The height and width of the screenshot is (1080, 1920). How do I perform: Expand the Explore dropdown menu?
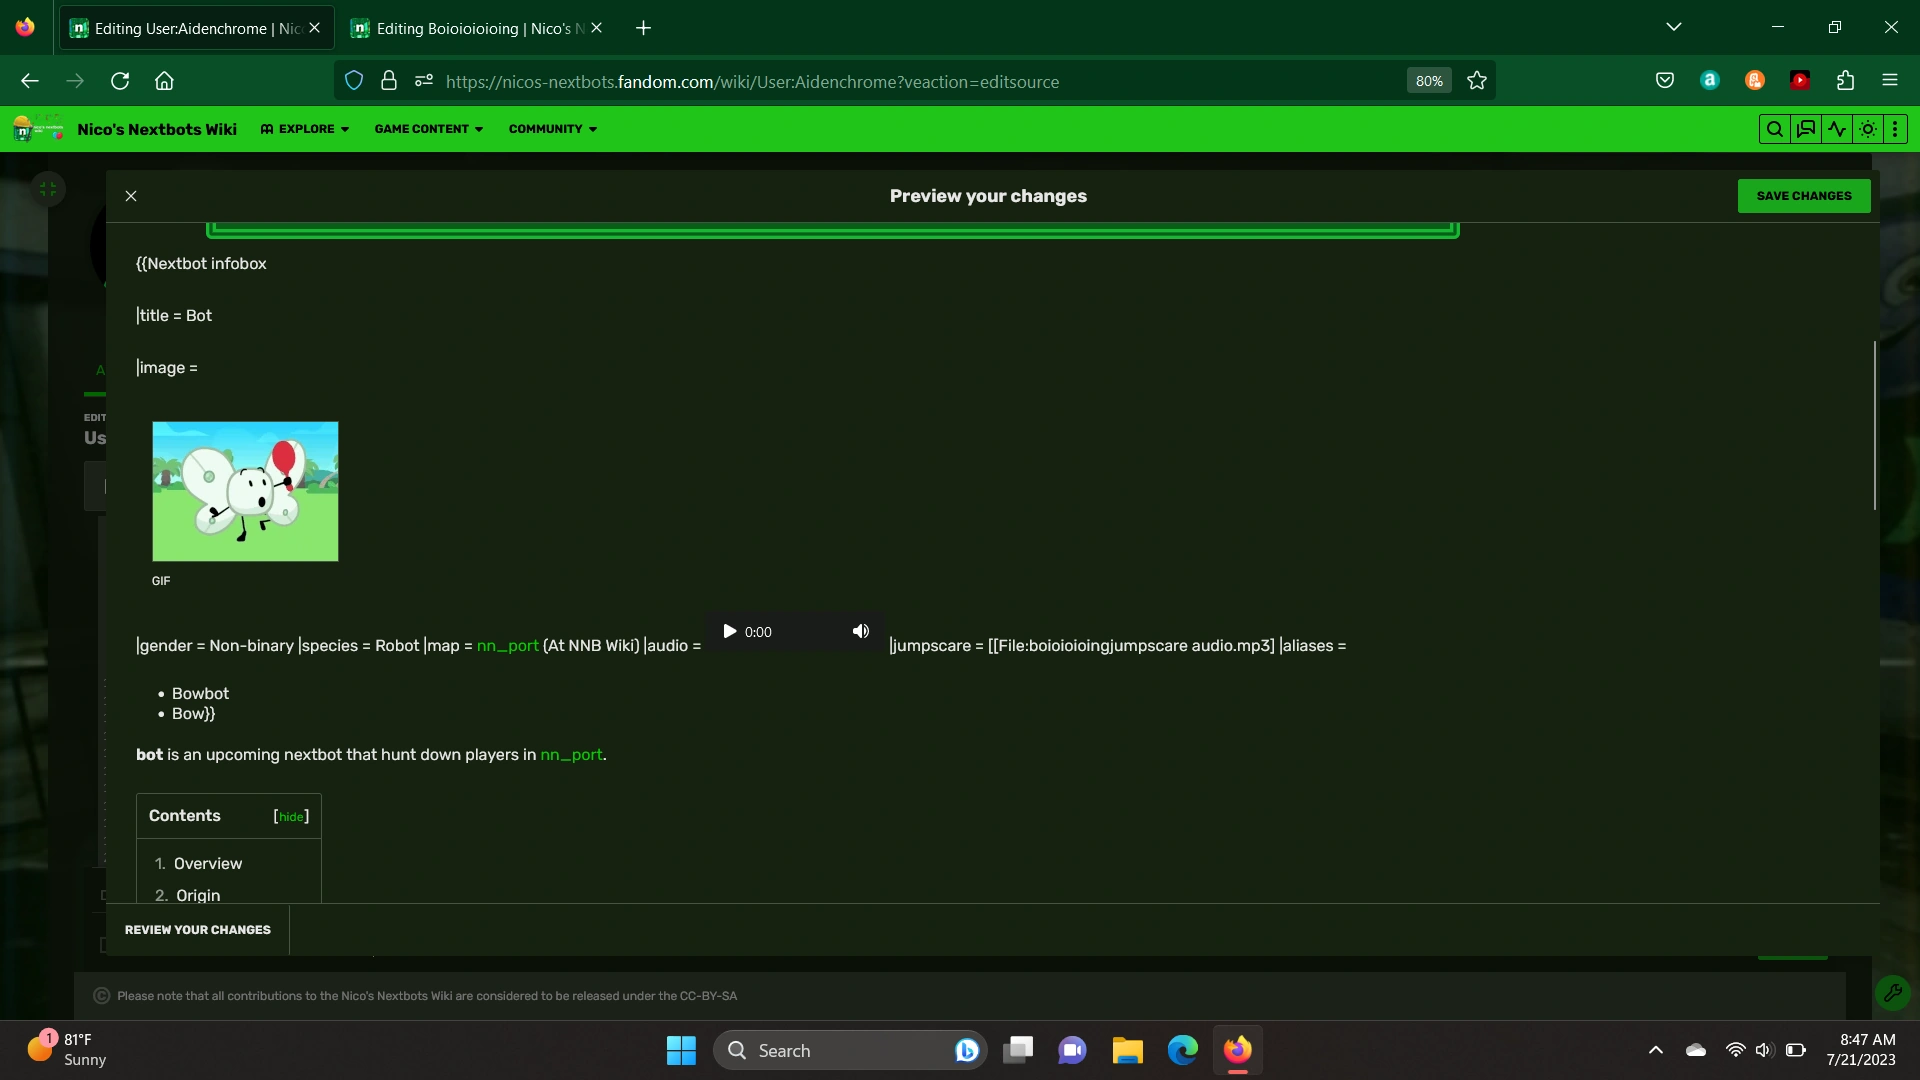tap(305, 129)
